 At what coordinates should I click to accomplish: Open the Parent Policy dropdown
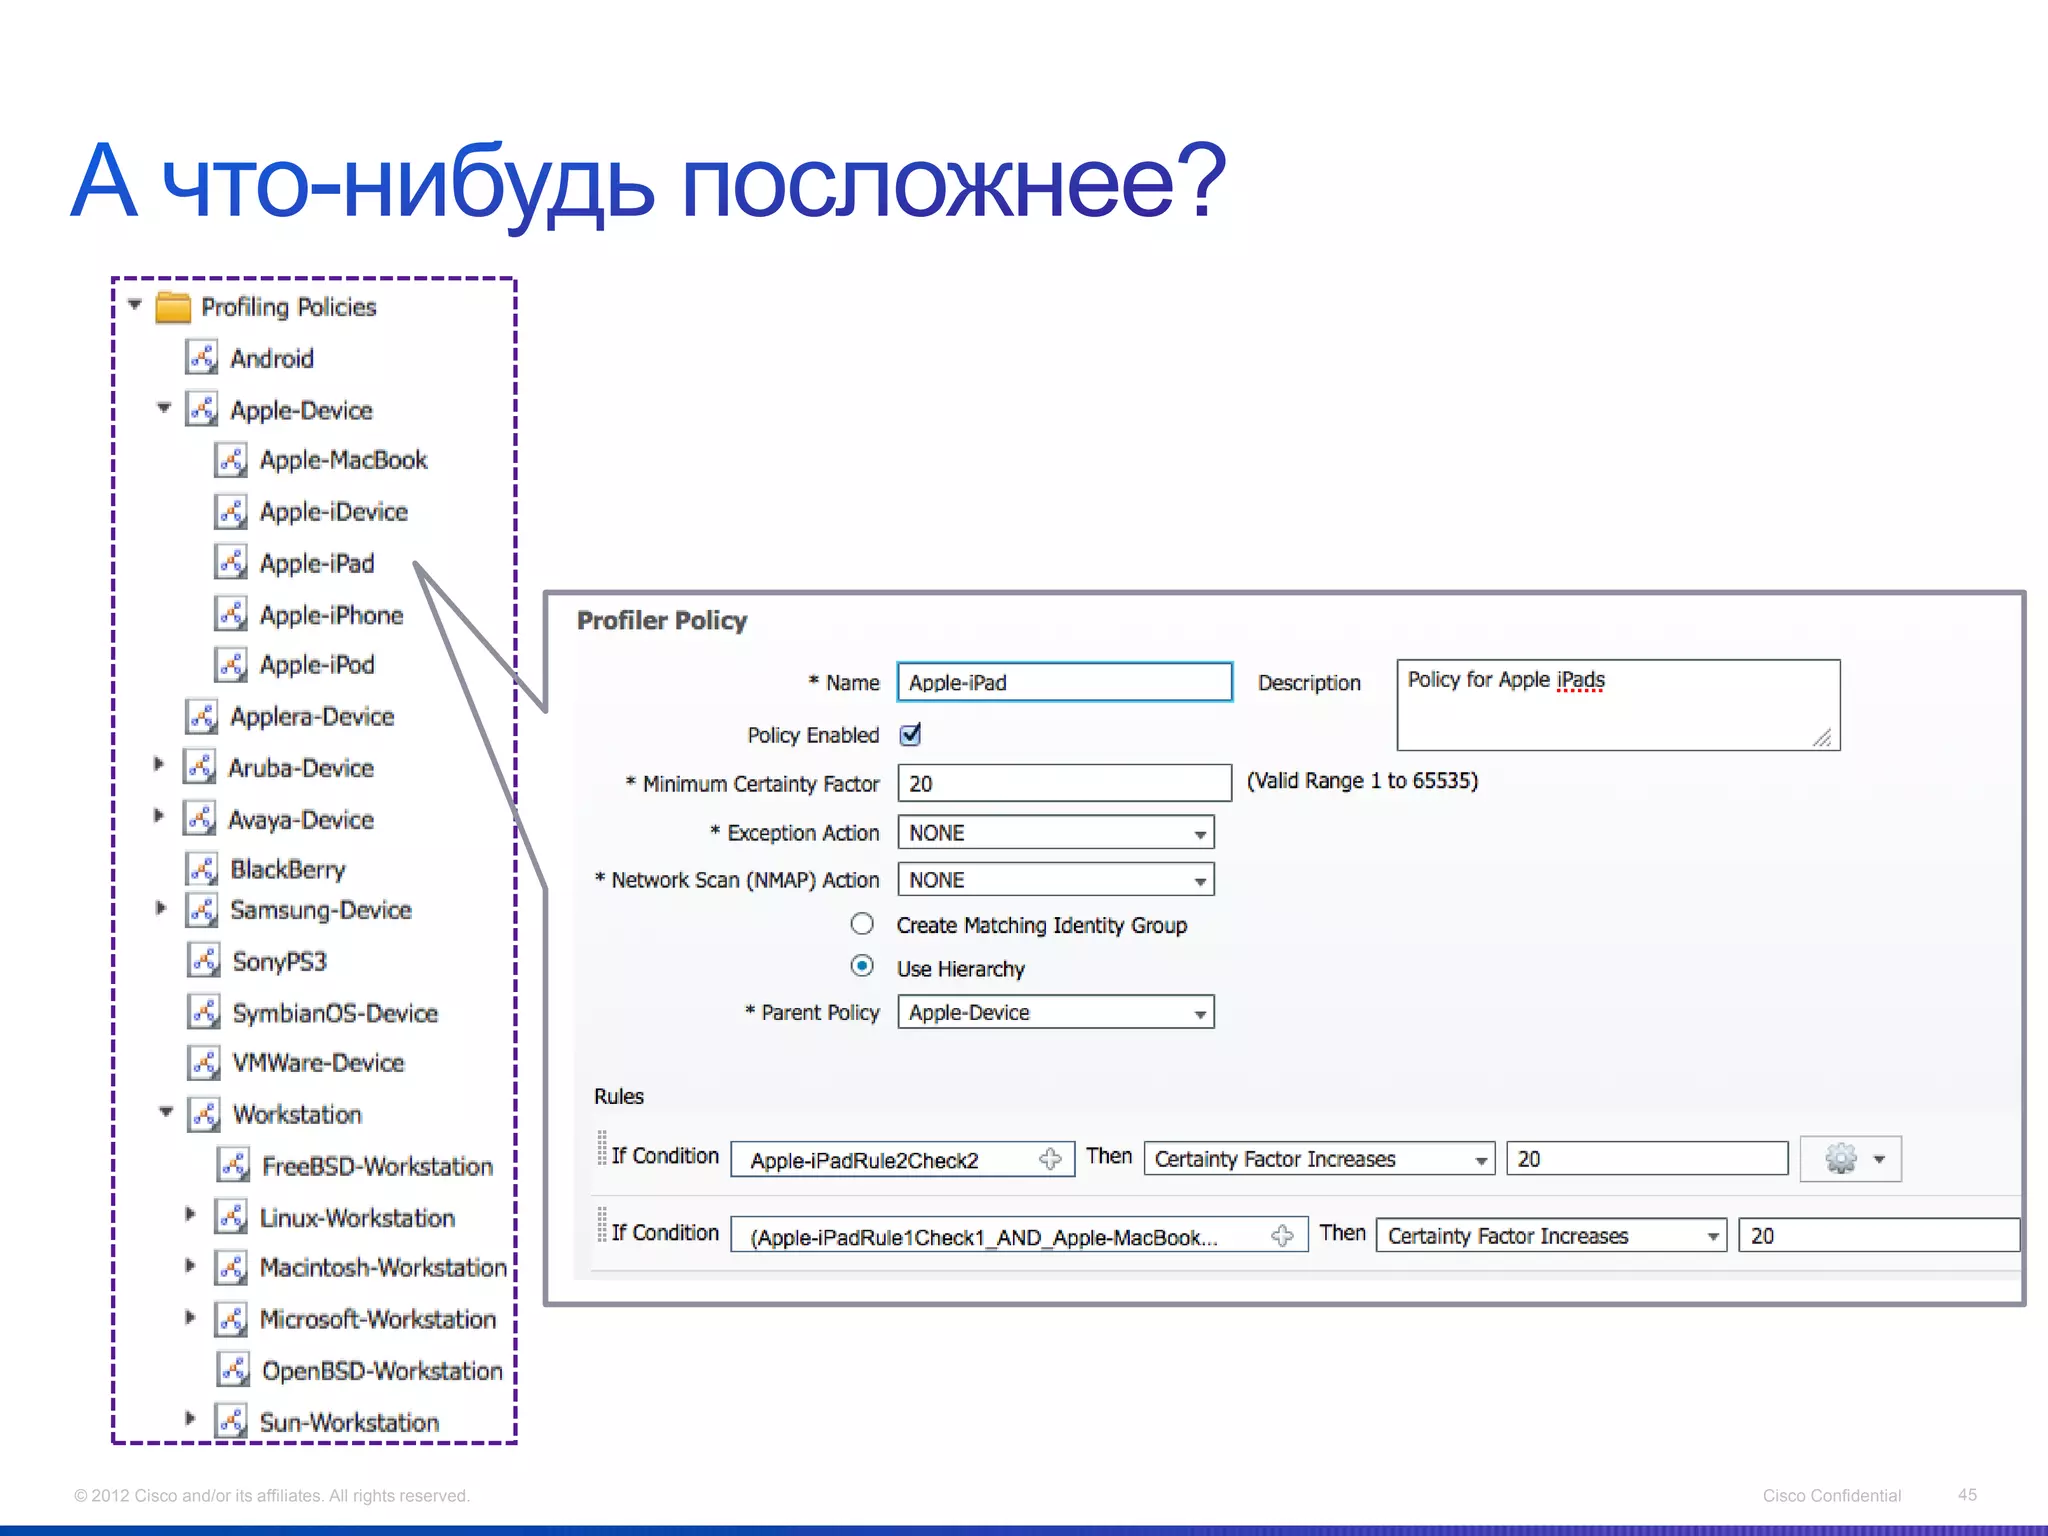click(x=1056, y=1012)
